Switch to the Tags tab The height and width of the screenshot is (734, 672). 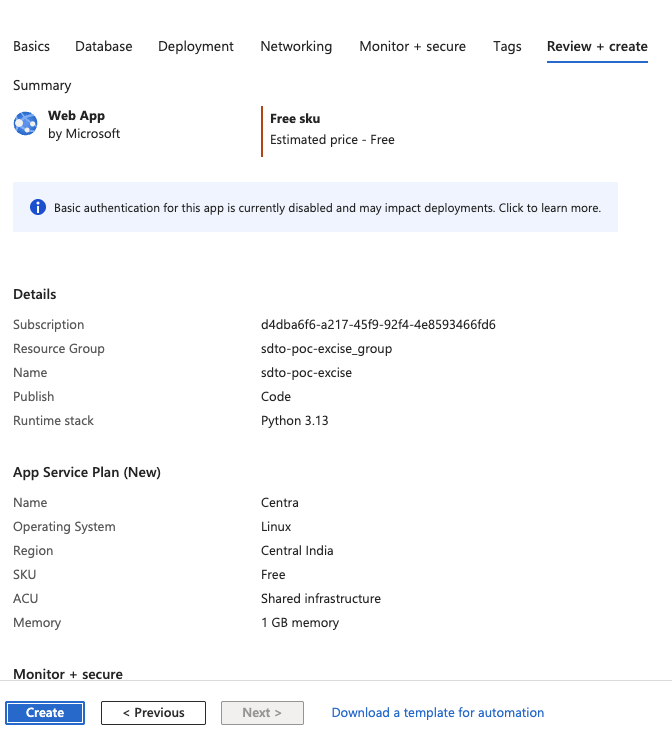coord(507,46)
